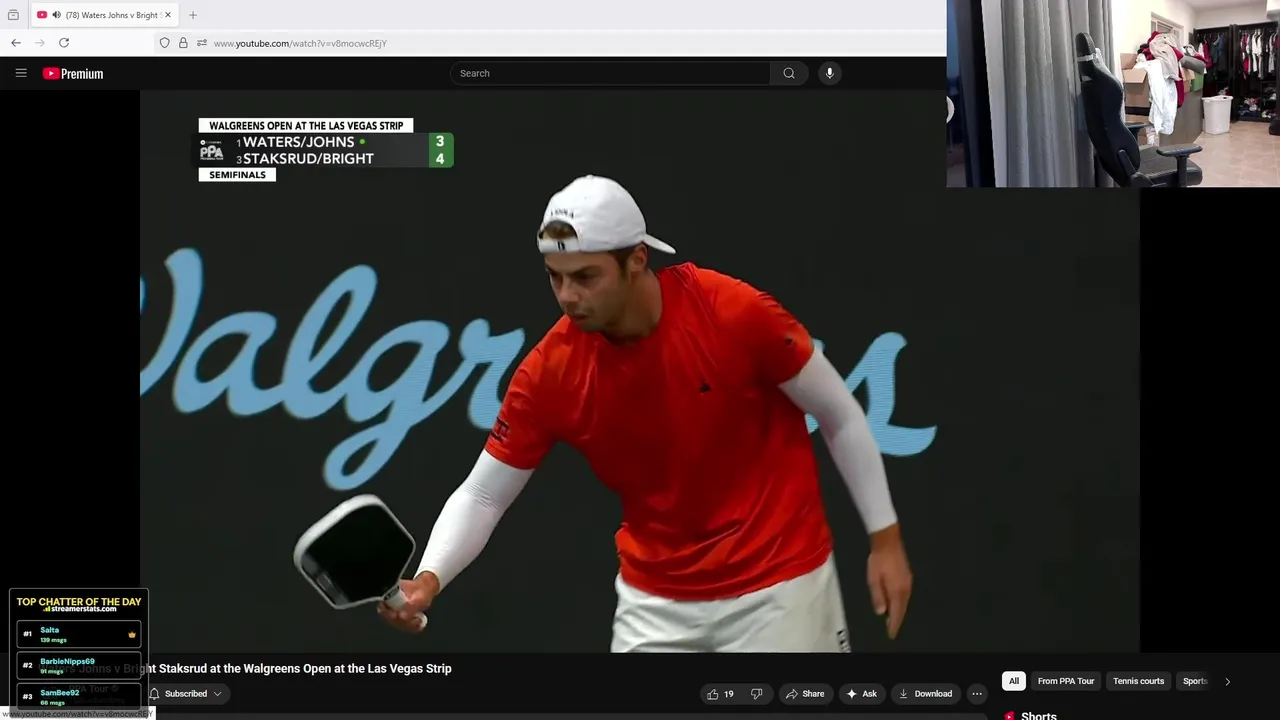The width and height of the screenshot is (1280, 720).
Task: Open more actions three-dot menu
Action: coord(977,694)
